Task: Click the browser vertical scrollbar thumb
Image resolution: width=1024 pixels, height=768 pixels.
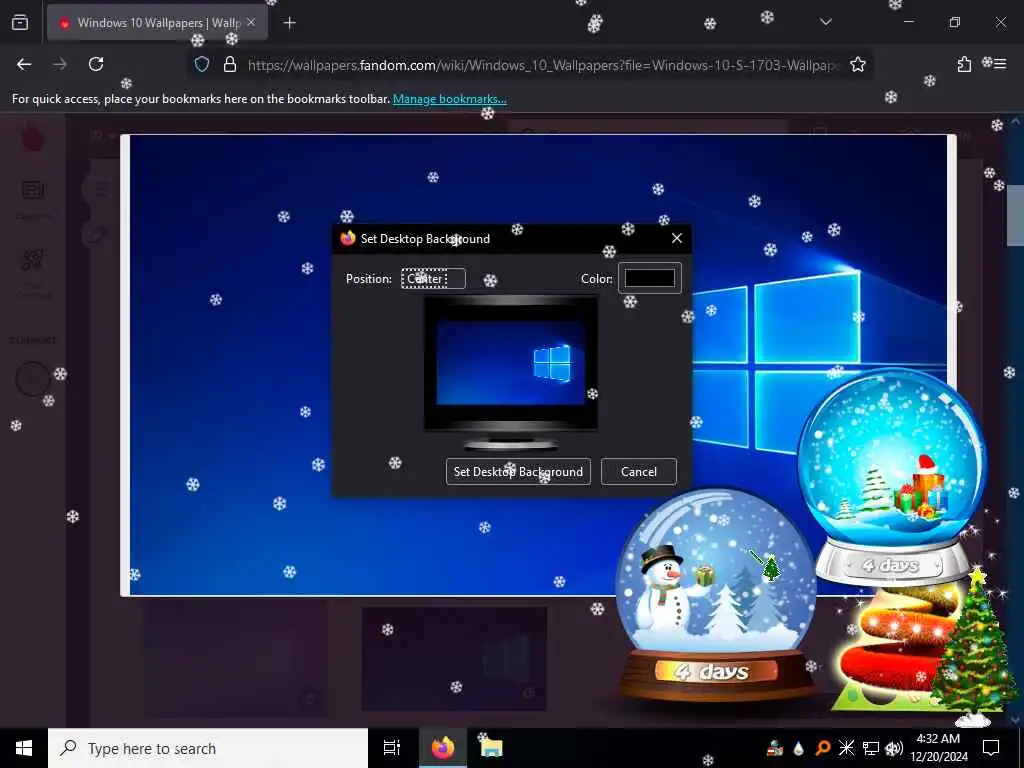Action: click(1015, 216)
